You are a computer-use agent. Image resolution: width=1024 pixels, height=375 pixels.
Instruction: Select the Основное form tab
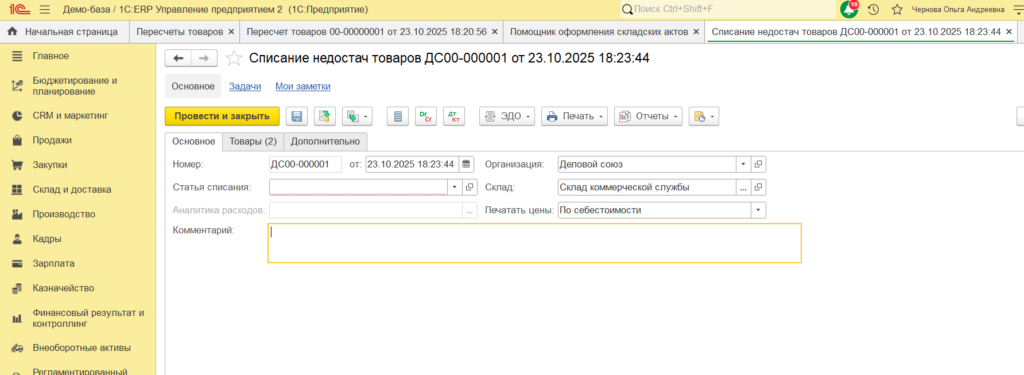tap(193, 141)
